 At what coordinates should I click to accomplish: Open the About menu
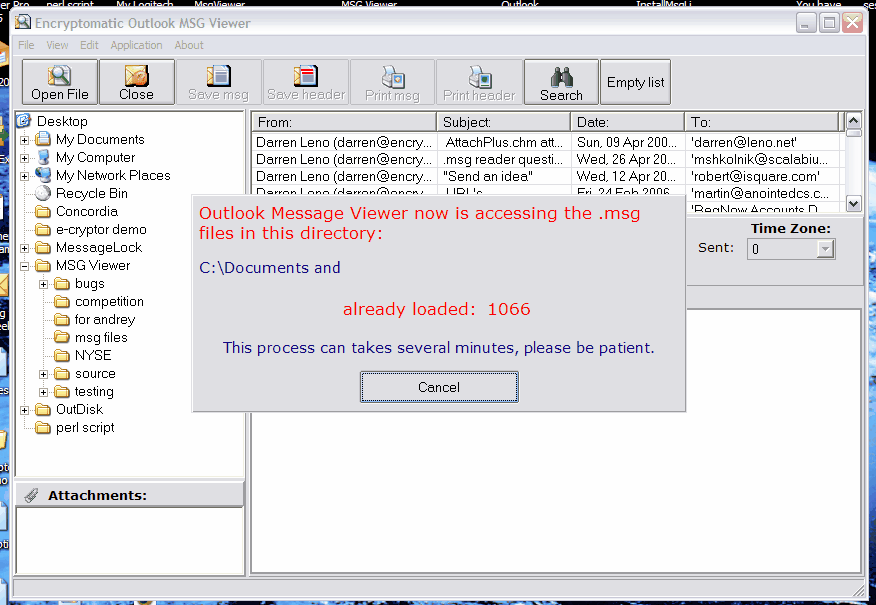point(189,45)
